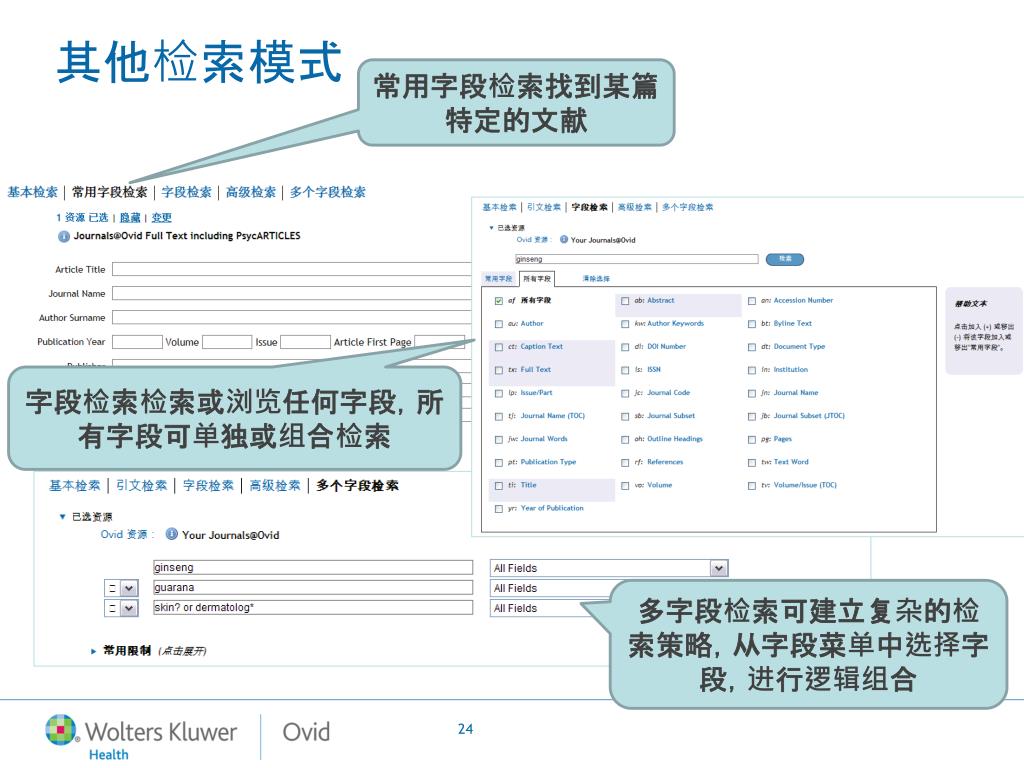1024x768 pixels.
Task: Open 高级检索 in the bottom multi-field panel
Action: click(275, 485)
